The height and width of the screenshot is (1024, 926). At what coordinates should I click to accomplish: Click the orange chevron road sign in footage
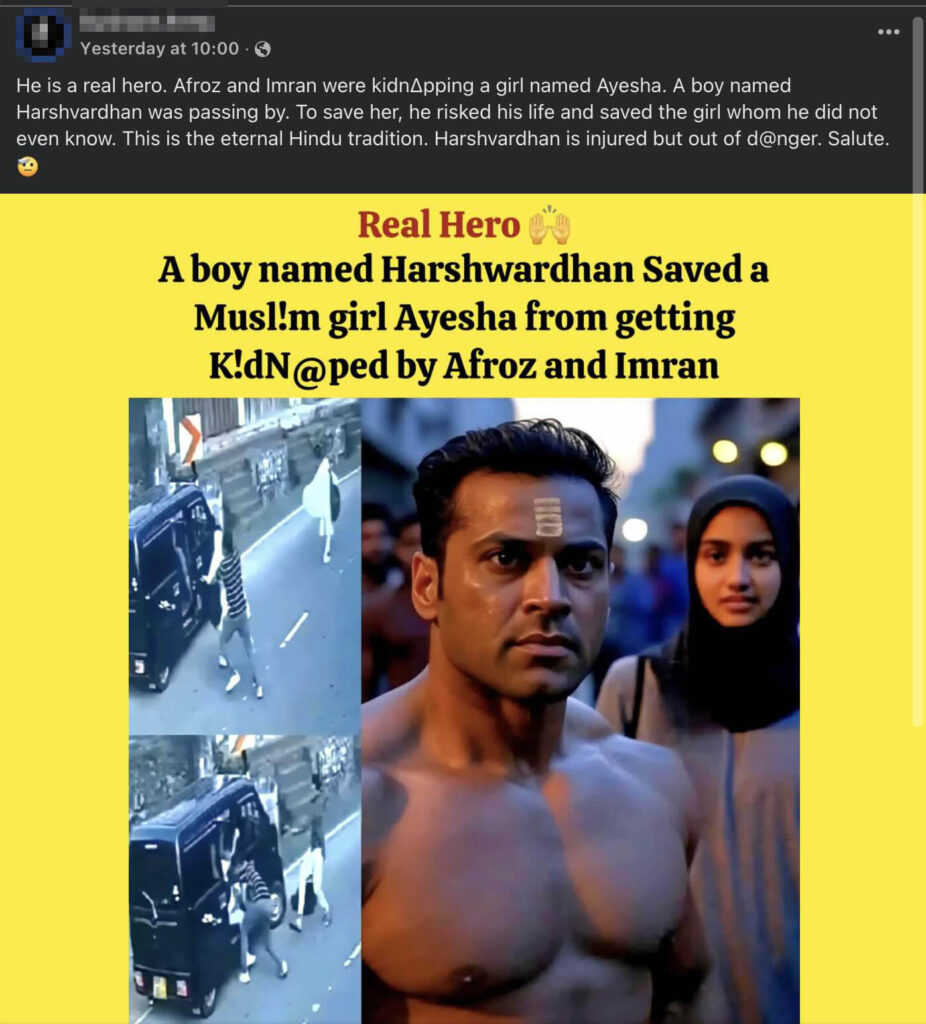[189, 439]
